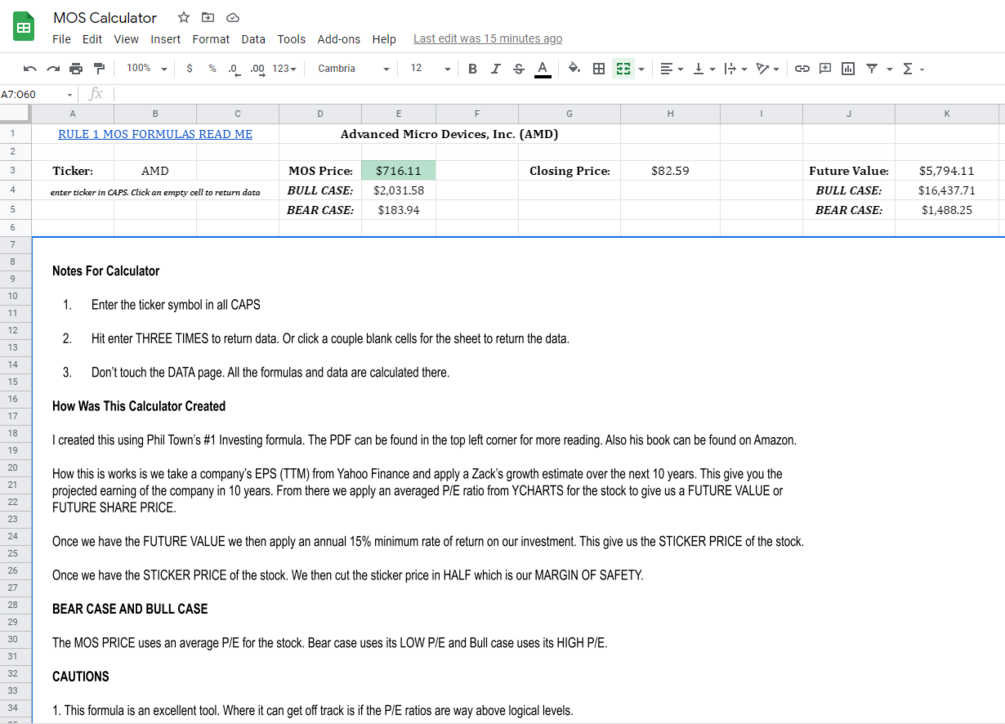Open the File menu
This screenshot has width=1005, height=724.
coord(62,39)
